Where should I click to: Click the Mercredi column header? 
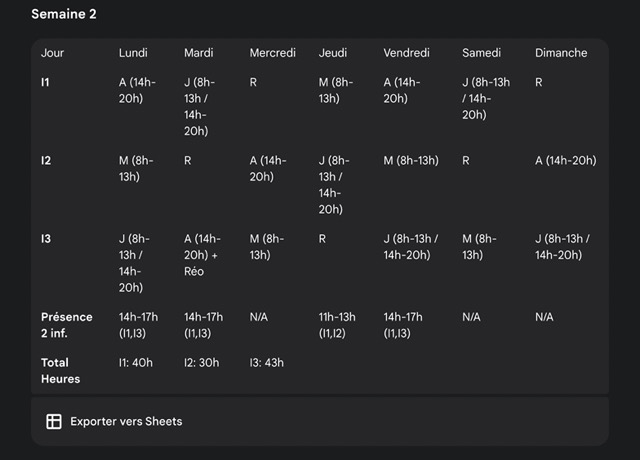point(272,53)
